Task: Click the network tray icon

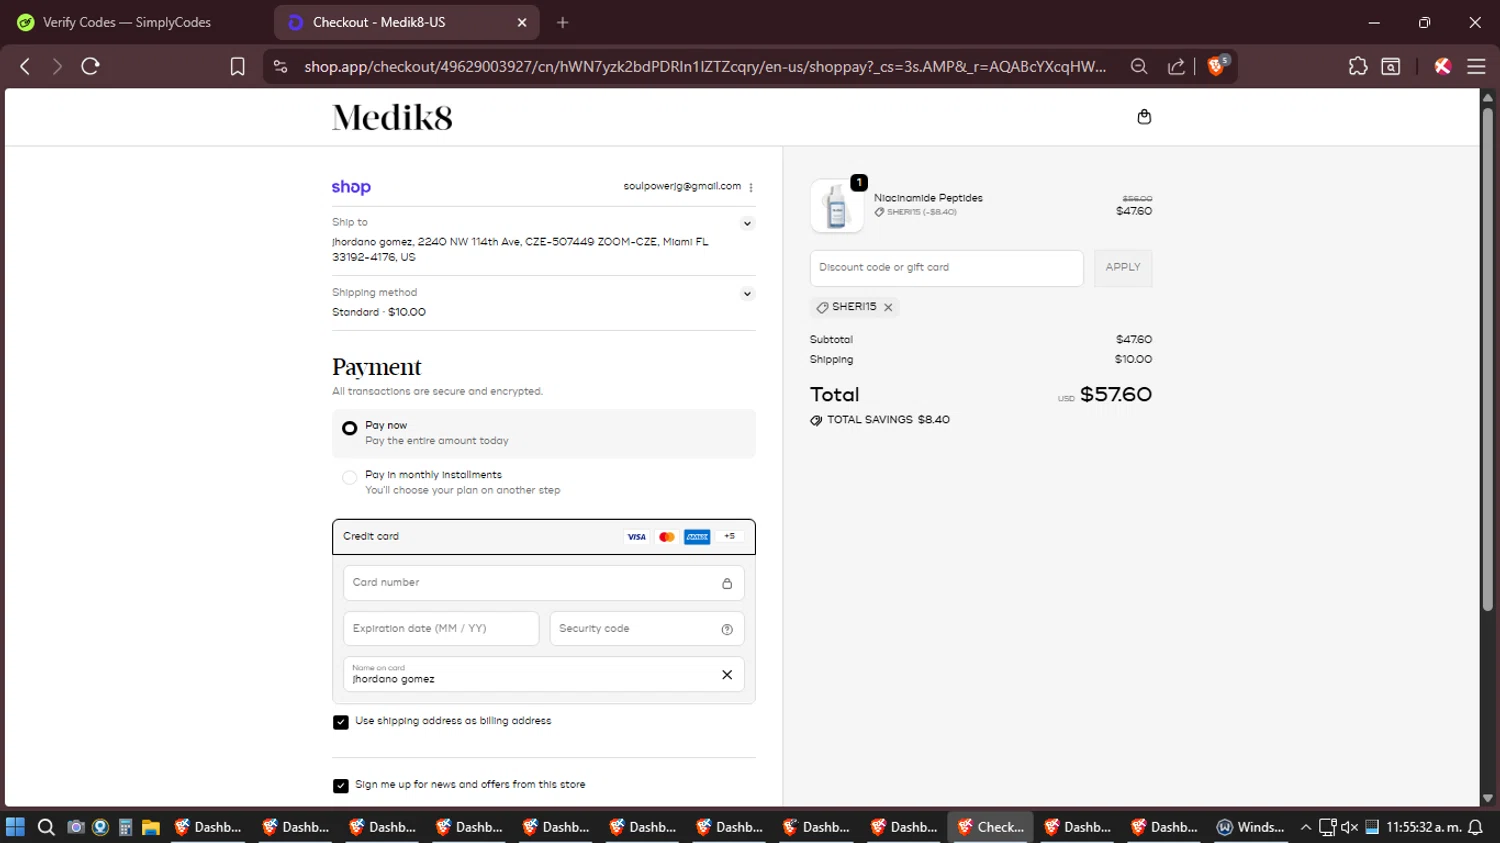Action: [1327, 827]
